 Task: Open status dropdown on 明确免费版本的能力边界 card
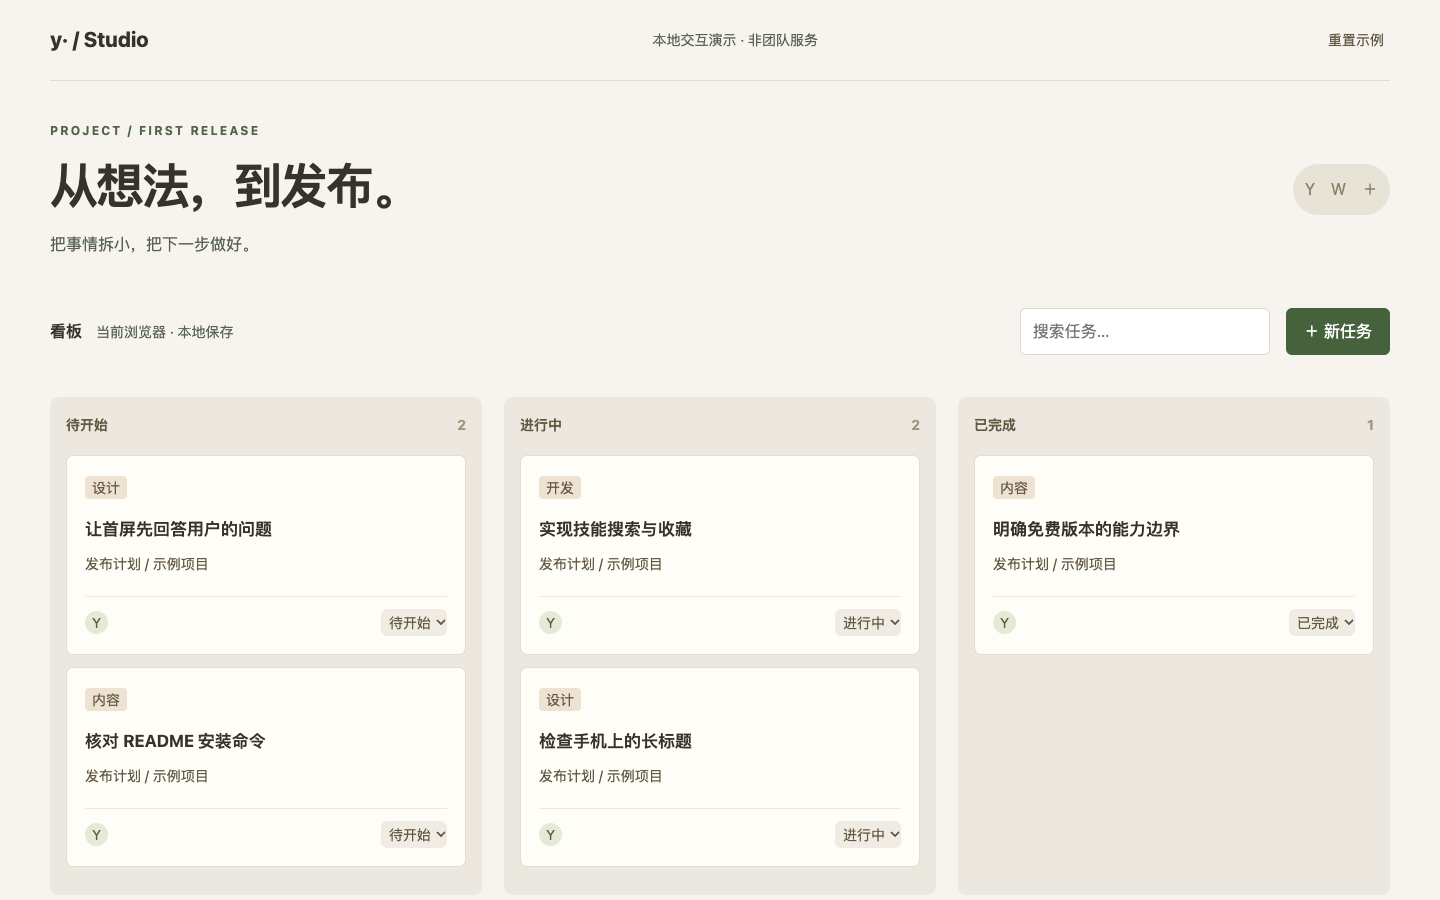(1322, 623)
